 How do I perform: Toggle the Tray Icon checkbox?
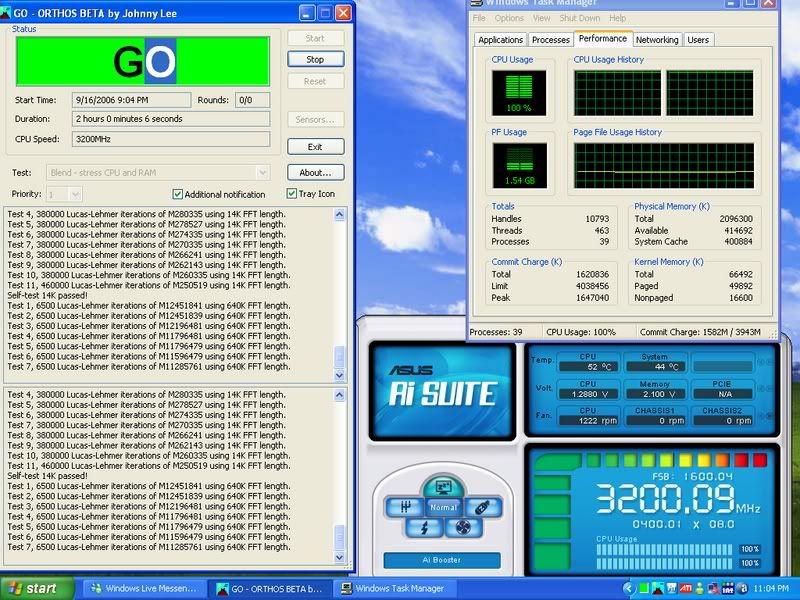click(x=292, y=193)
